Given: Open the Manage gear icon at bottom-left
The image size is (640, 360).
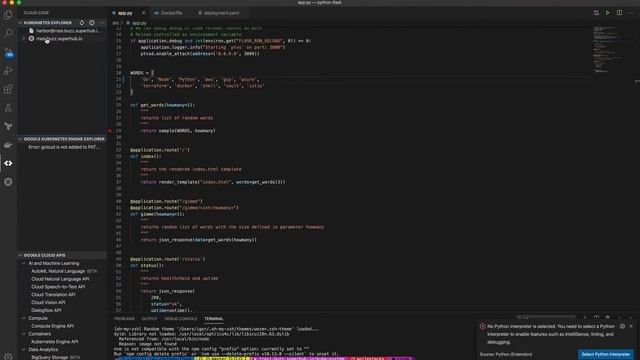Looking at the screenshot, I should [x=8, y=356].
